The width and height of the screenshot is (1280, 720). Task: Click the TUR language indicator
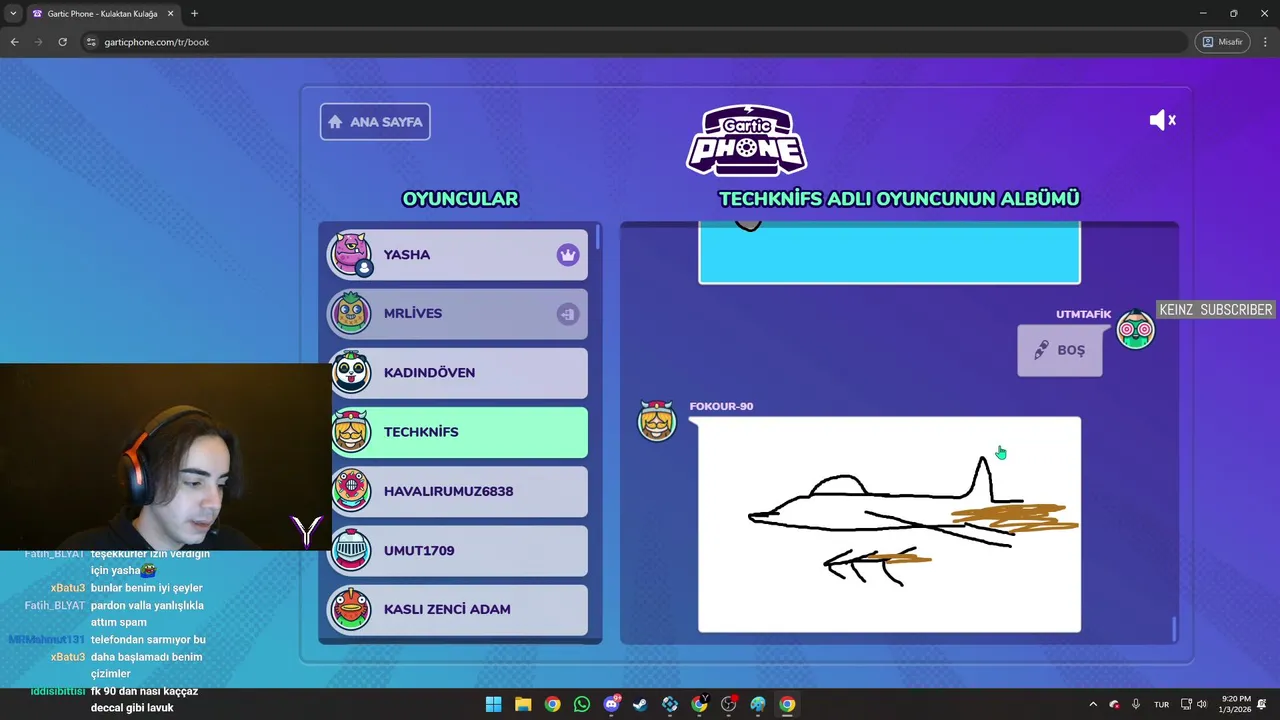coord(1161,704)
